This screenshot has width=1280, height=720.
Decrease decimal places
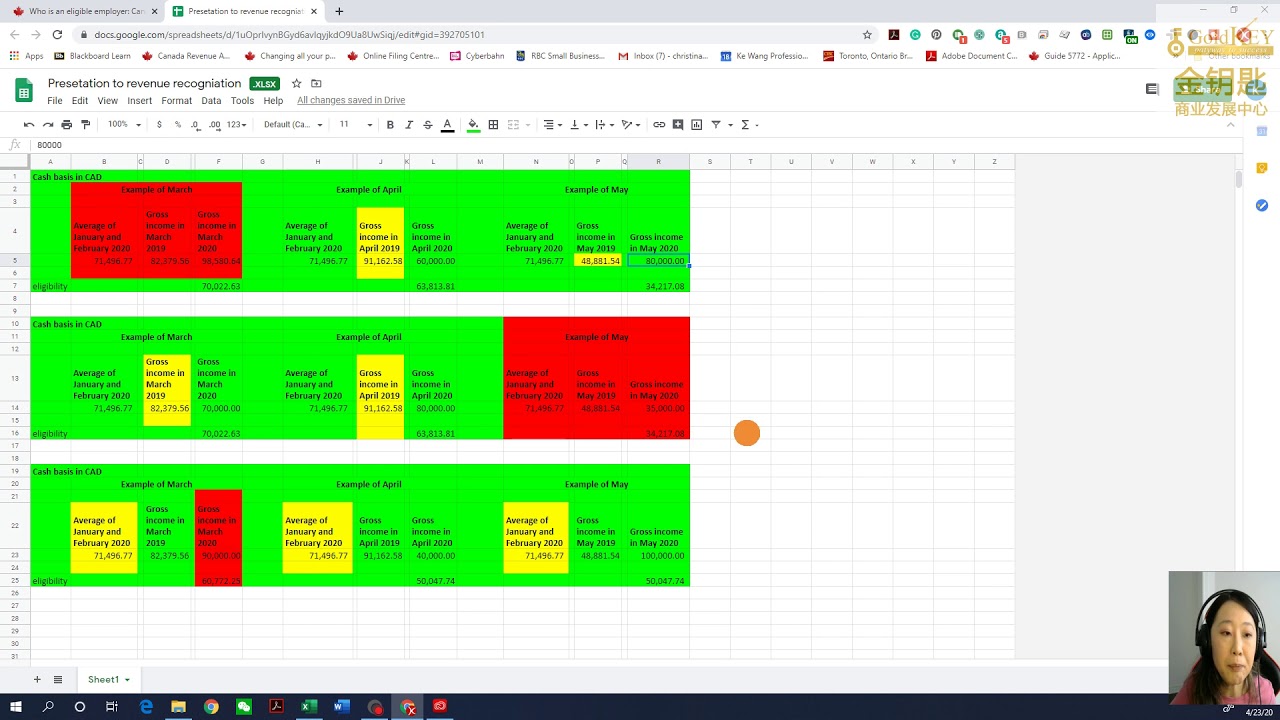196,125
